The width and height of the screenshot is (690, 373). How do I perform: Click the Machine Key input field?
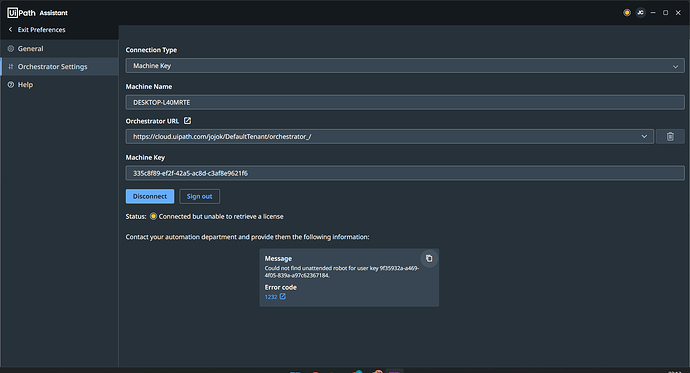(405, 173)
